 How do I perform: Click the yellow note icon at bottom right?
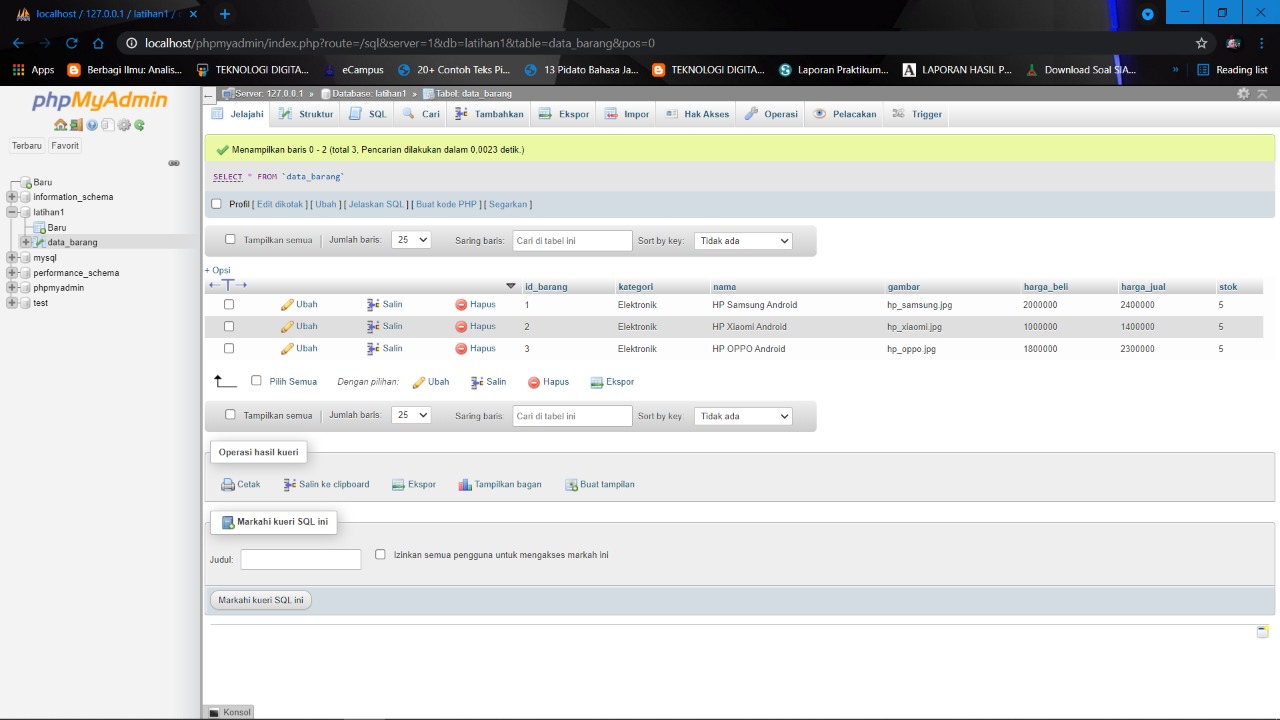(1263, 632)
